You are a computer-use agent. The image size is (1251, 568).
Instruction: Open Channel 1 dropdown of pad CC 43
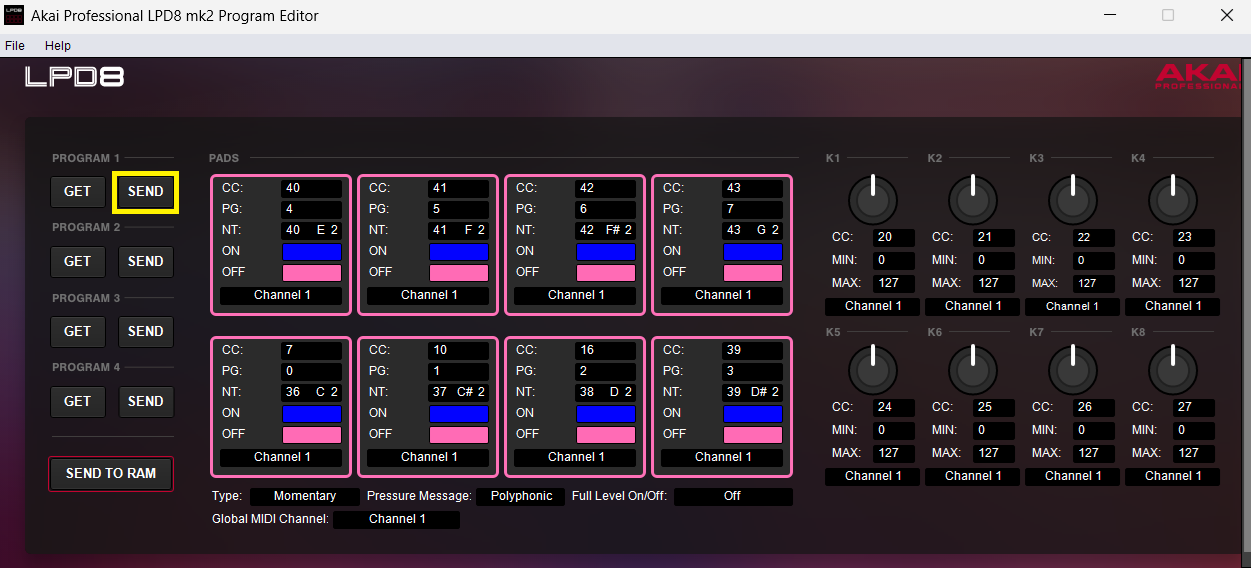coord(722,295)
